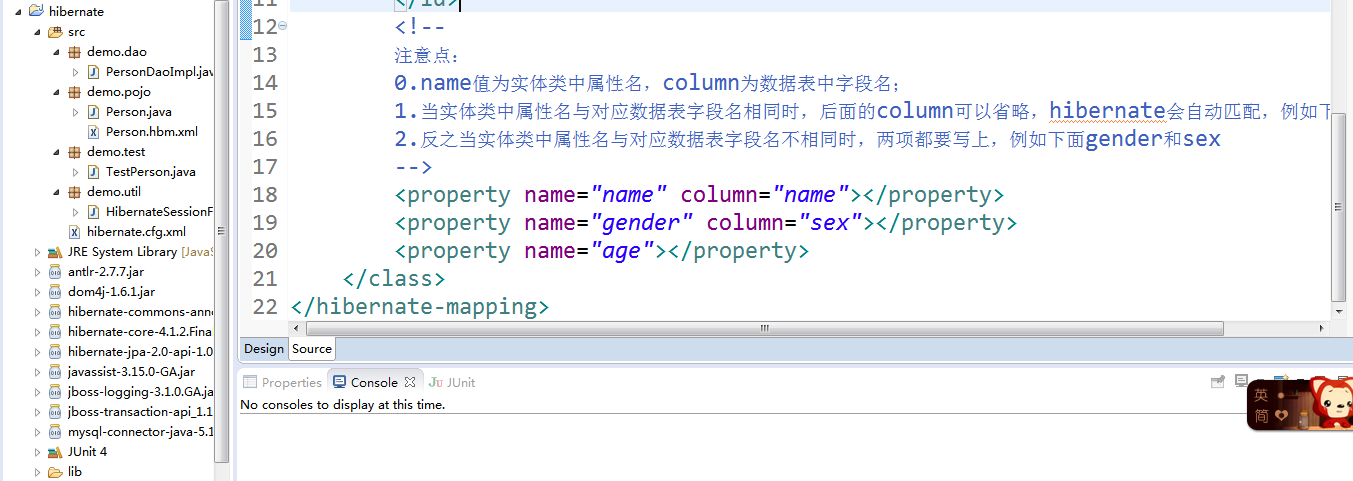Click the JUnit 4 library icon
Viewport: 1353px width, 481px height.
(55, 452)
